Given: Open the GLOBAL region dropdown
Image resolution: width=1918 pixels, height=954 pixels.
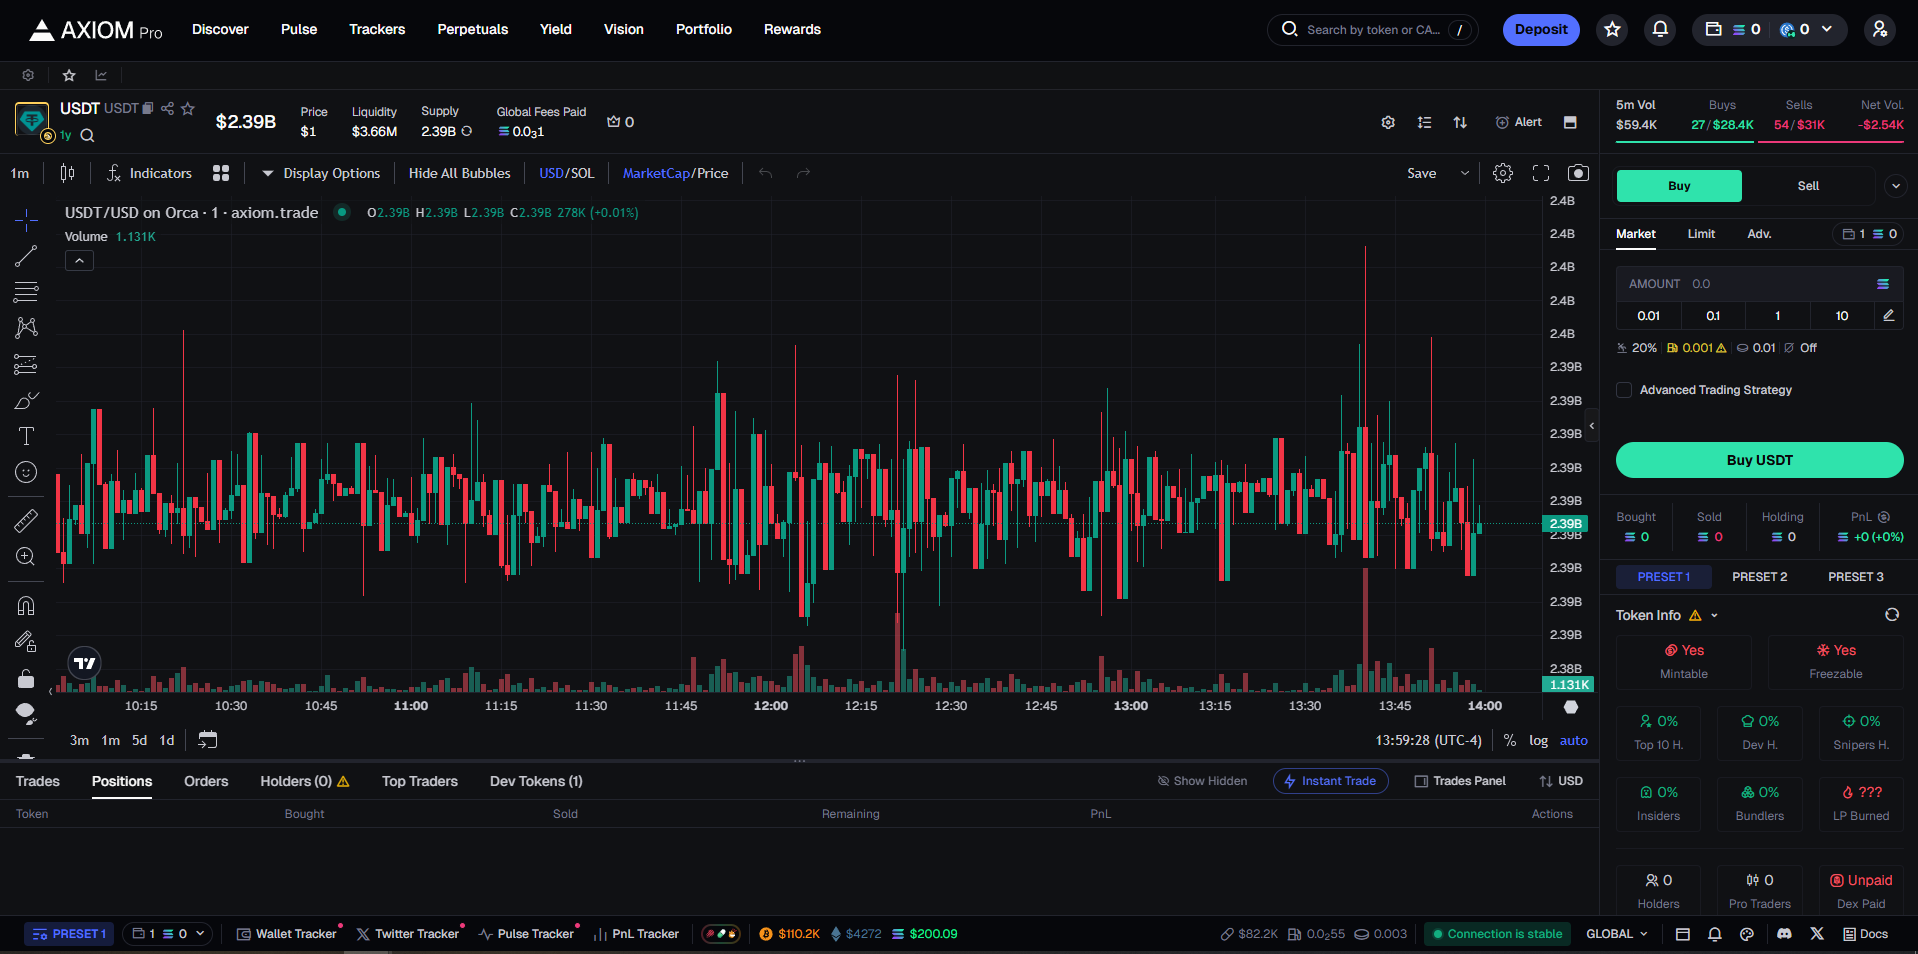Looking at the screenshot, I should (1616, 934).
